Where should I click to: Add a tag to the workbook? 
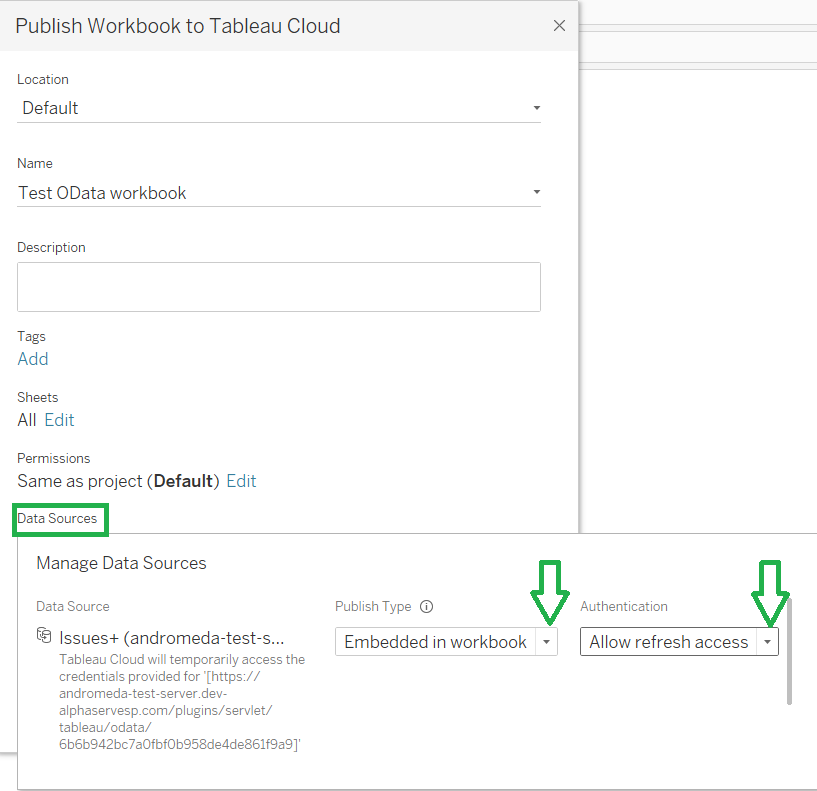tap(32, 358)
